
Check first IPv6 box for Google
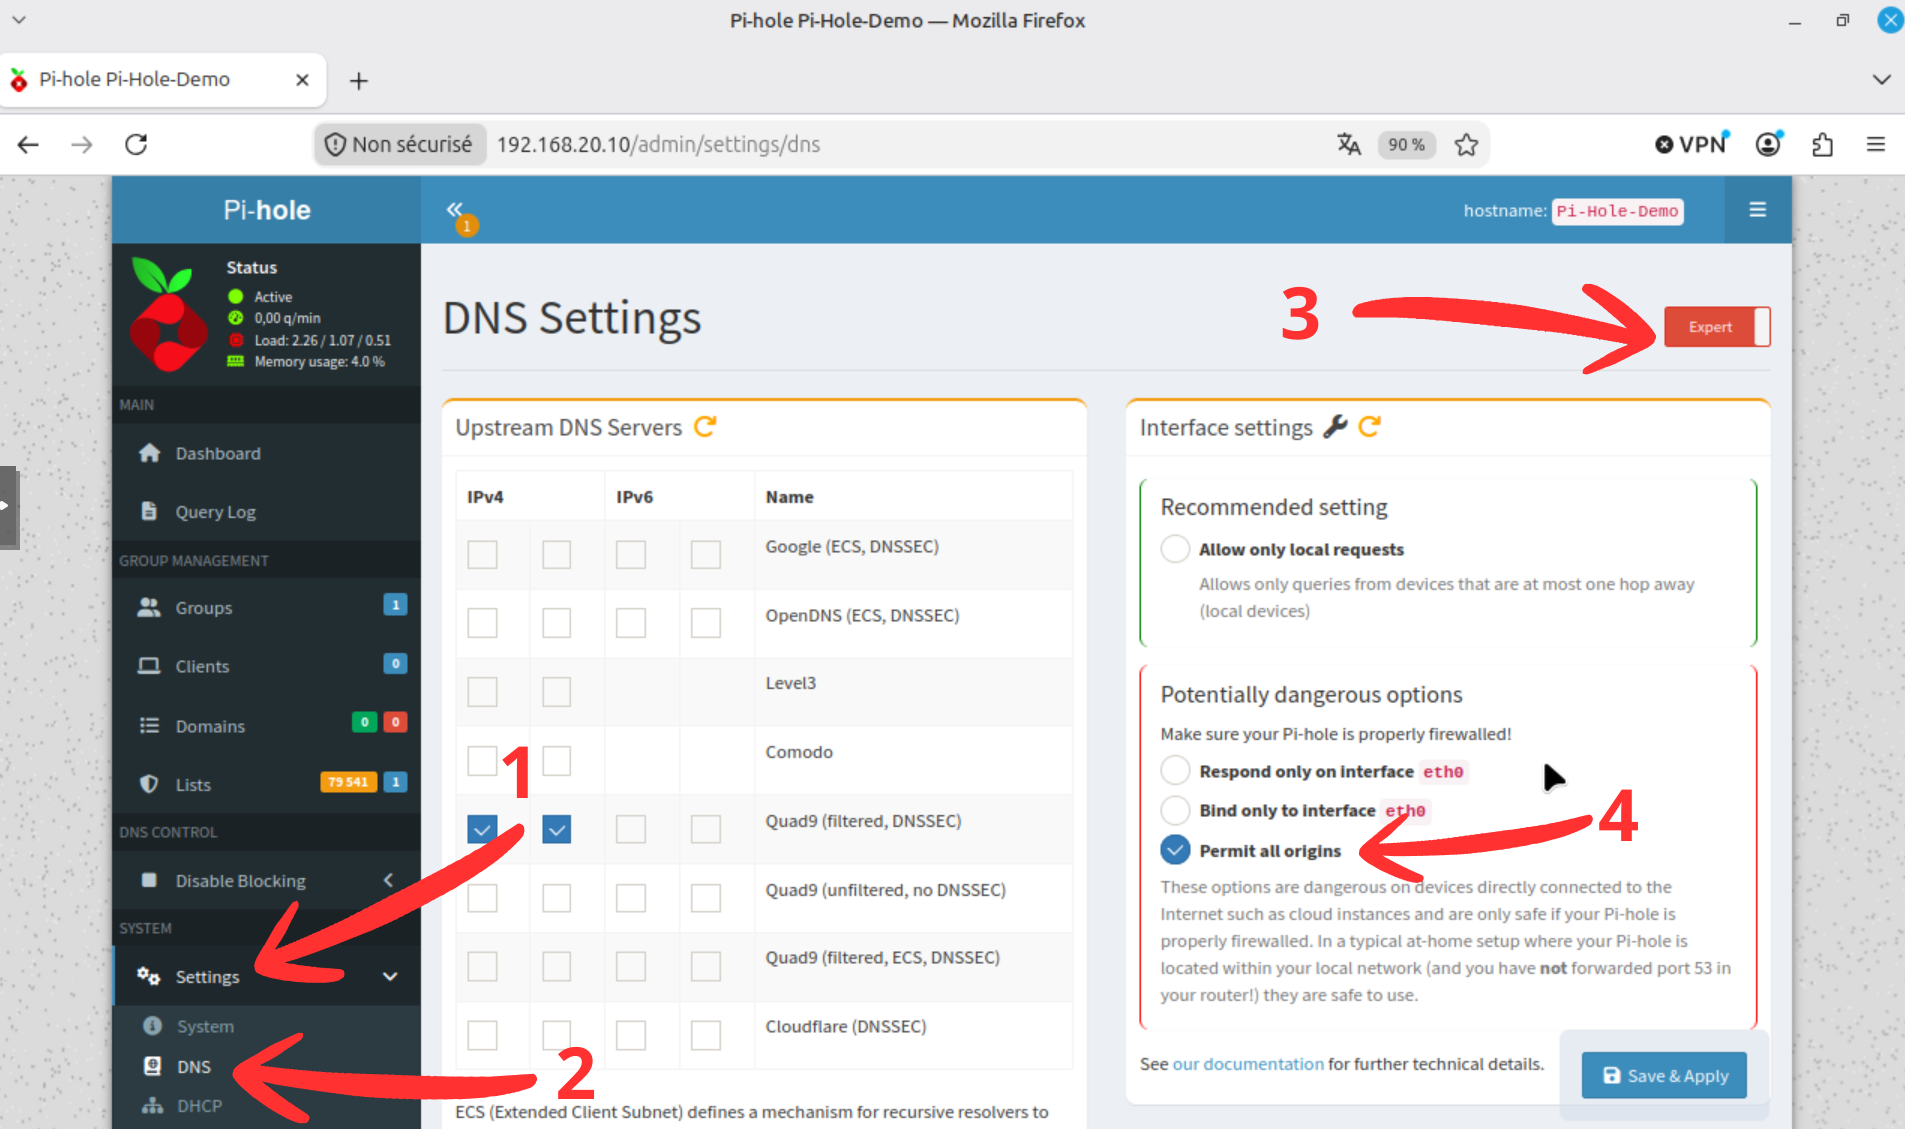[x=631, y=554]
